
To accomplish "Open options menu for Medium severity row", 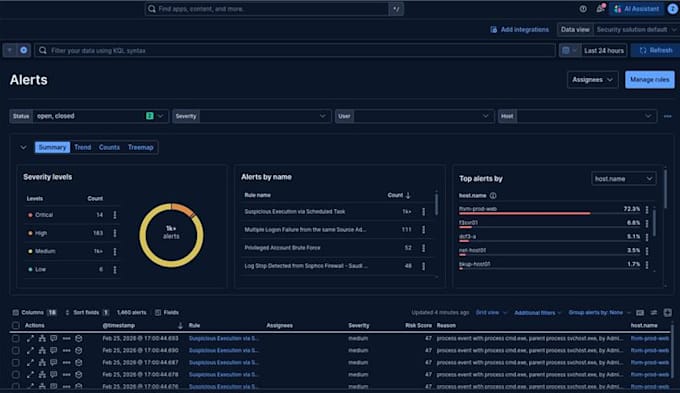I will click(x=114, y=251).
